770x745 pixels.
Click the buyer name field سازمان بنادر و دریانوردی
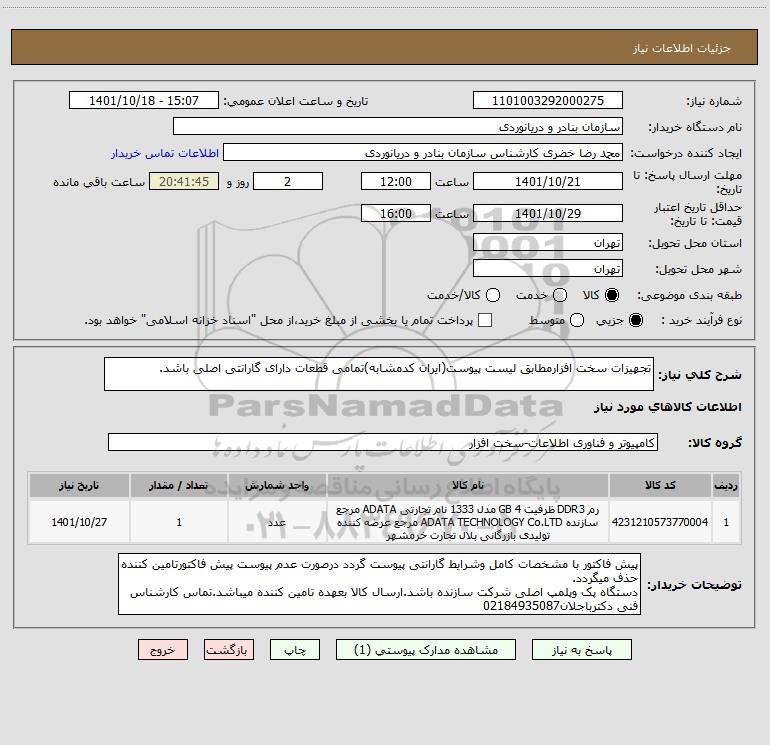point(398,127)
